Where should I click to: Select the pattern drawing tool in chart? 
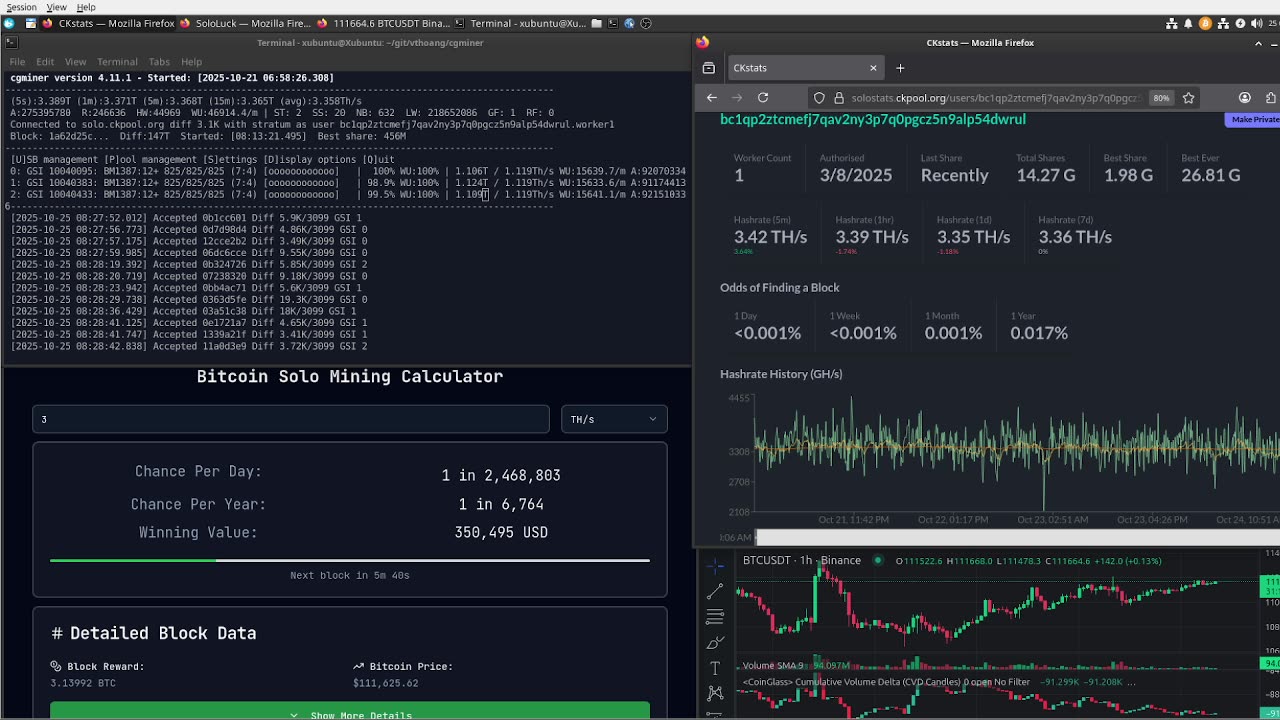point(715,693)
